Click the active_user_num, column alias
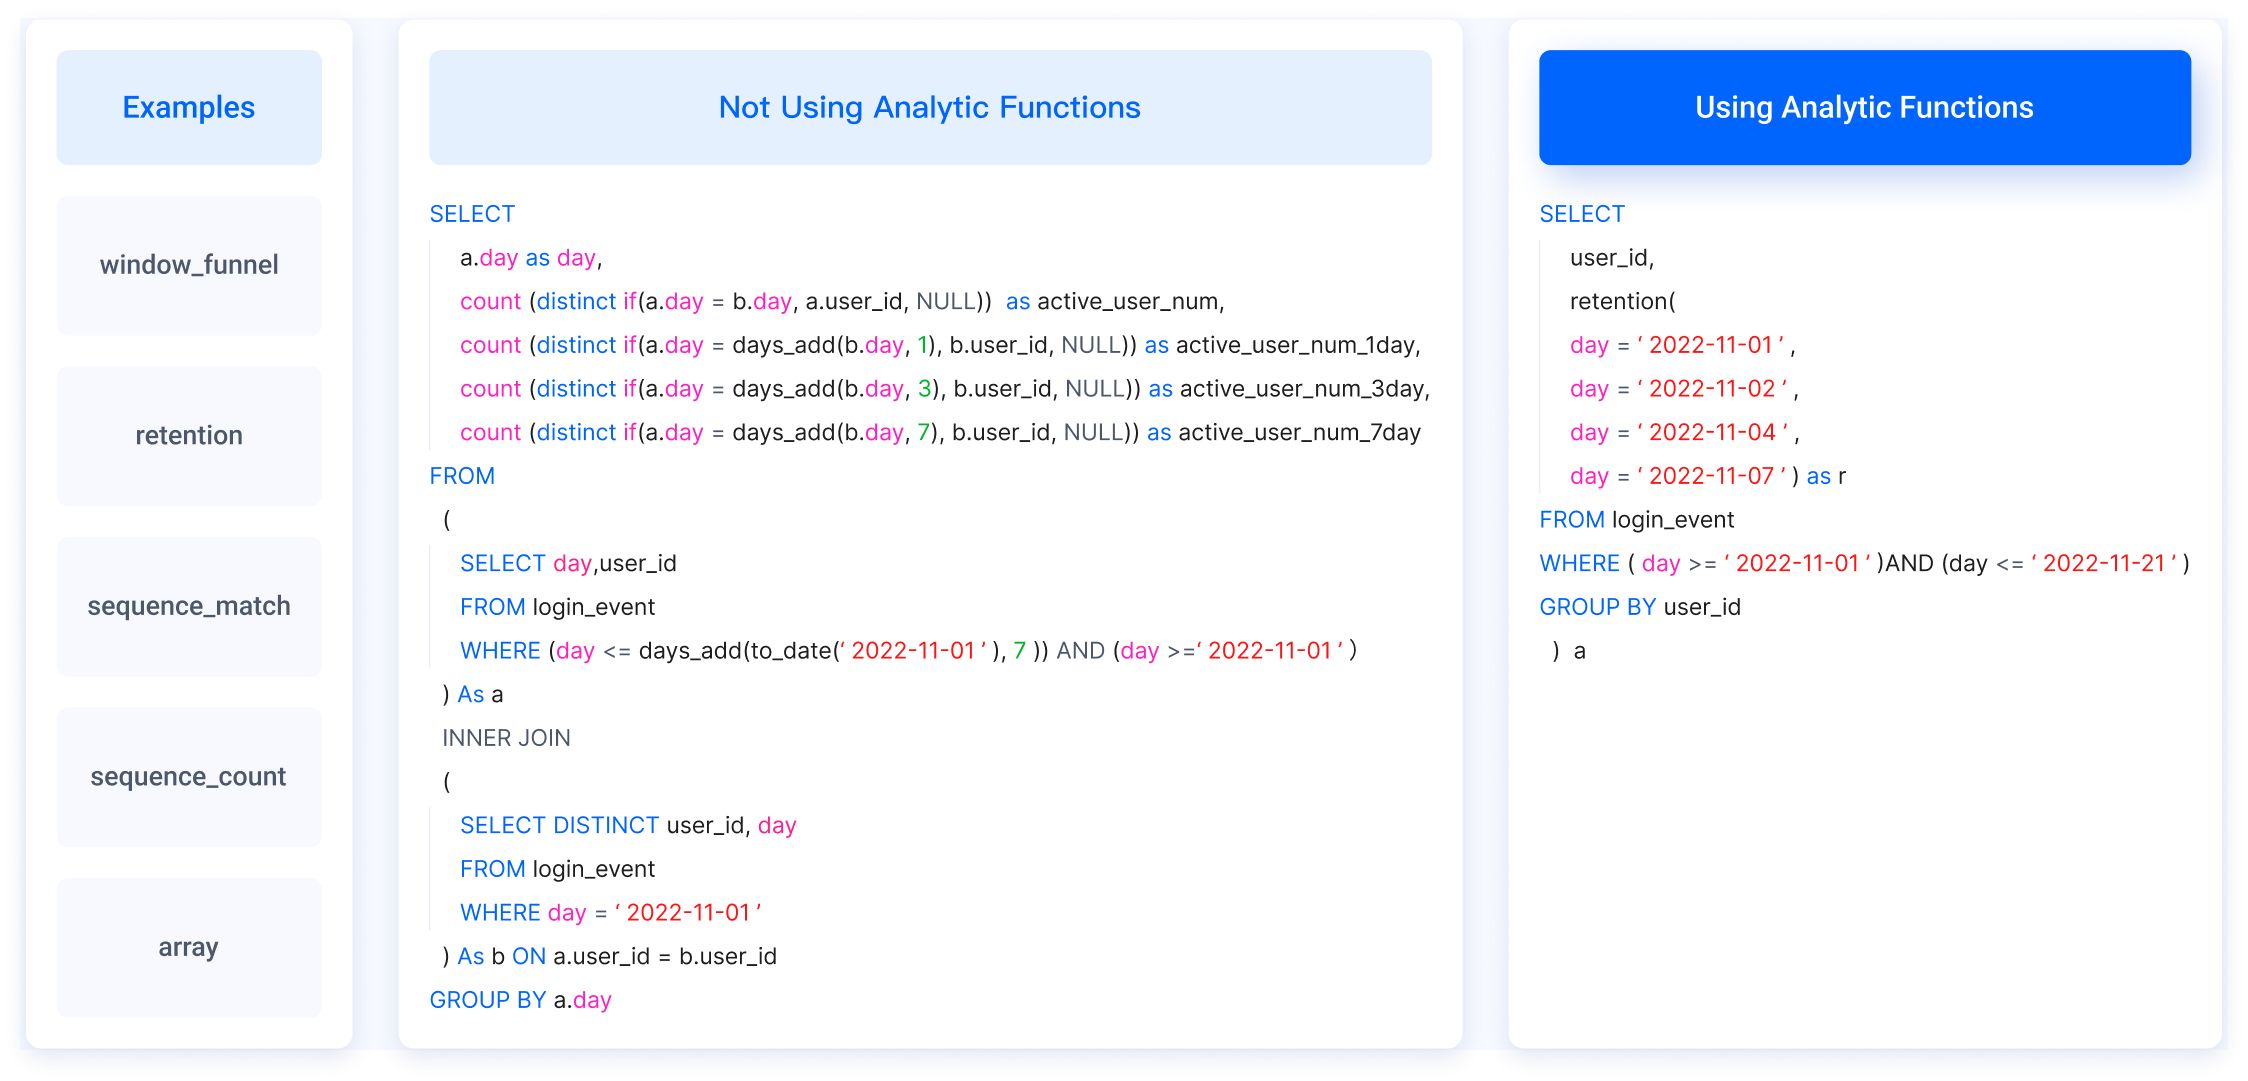The width and height of the screenshot is (2248, 1081). click(1131, 302)
